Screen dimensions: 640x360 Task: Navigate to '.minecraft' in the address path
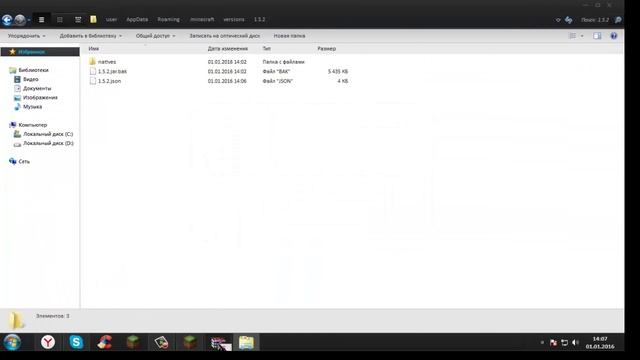pos(202,19)
